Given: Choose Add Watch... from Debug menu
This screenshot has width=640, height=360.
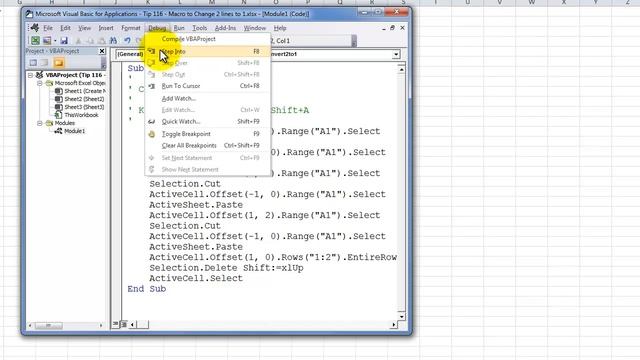Looking at the screenshot, I should pos(207,98).
